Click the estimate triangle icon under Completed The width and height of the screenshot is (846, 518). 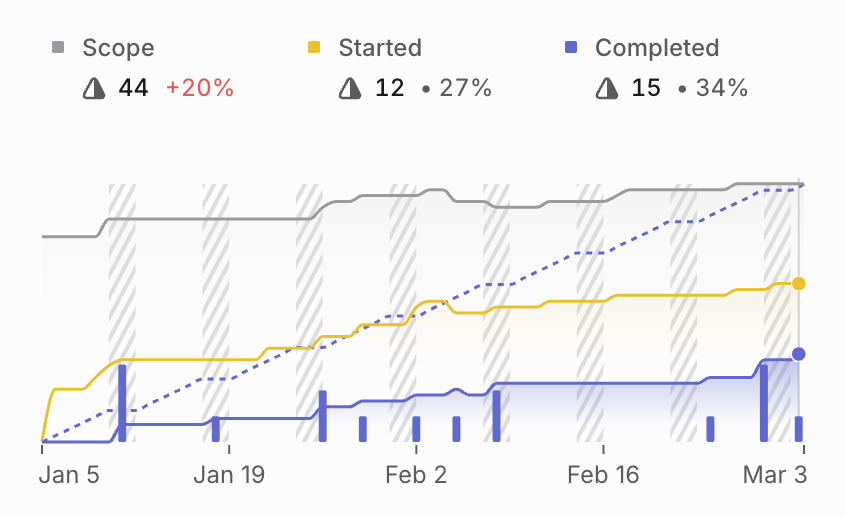tap(606, 88)
